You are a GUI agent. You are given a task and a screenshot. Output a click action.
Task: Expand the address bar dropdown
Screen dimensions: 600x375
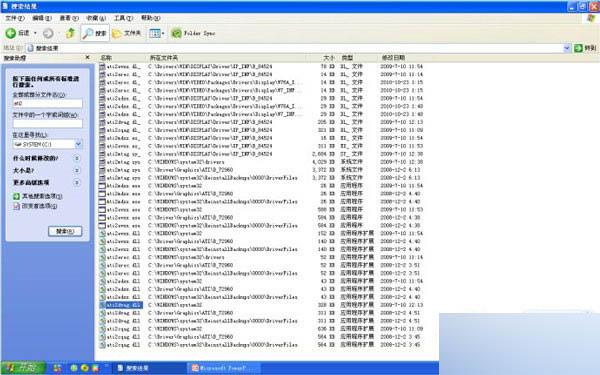[x=566, y=48]
